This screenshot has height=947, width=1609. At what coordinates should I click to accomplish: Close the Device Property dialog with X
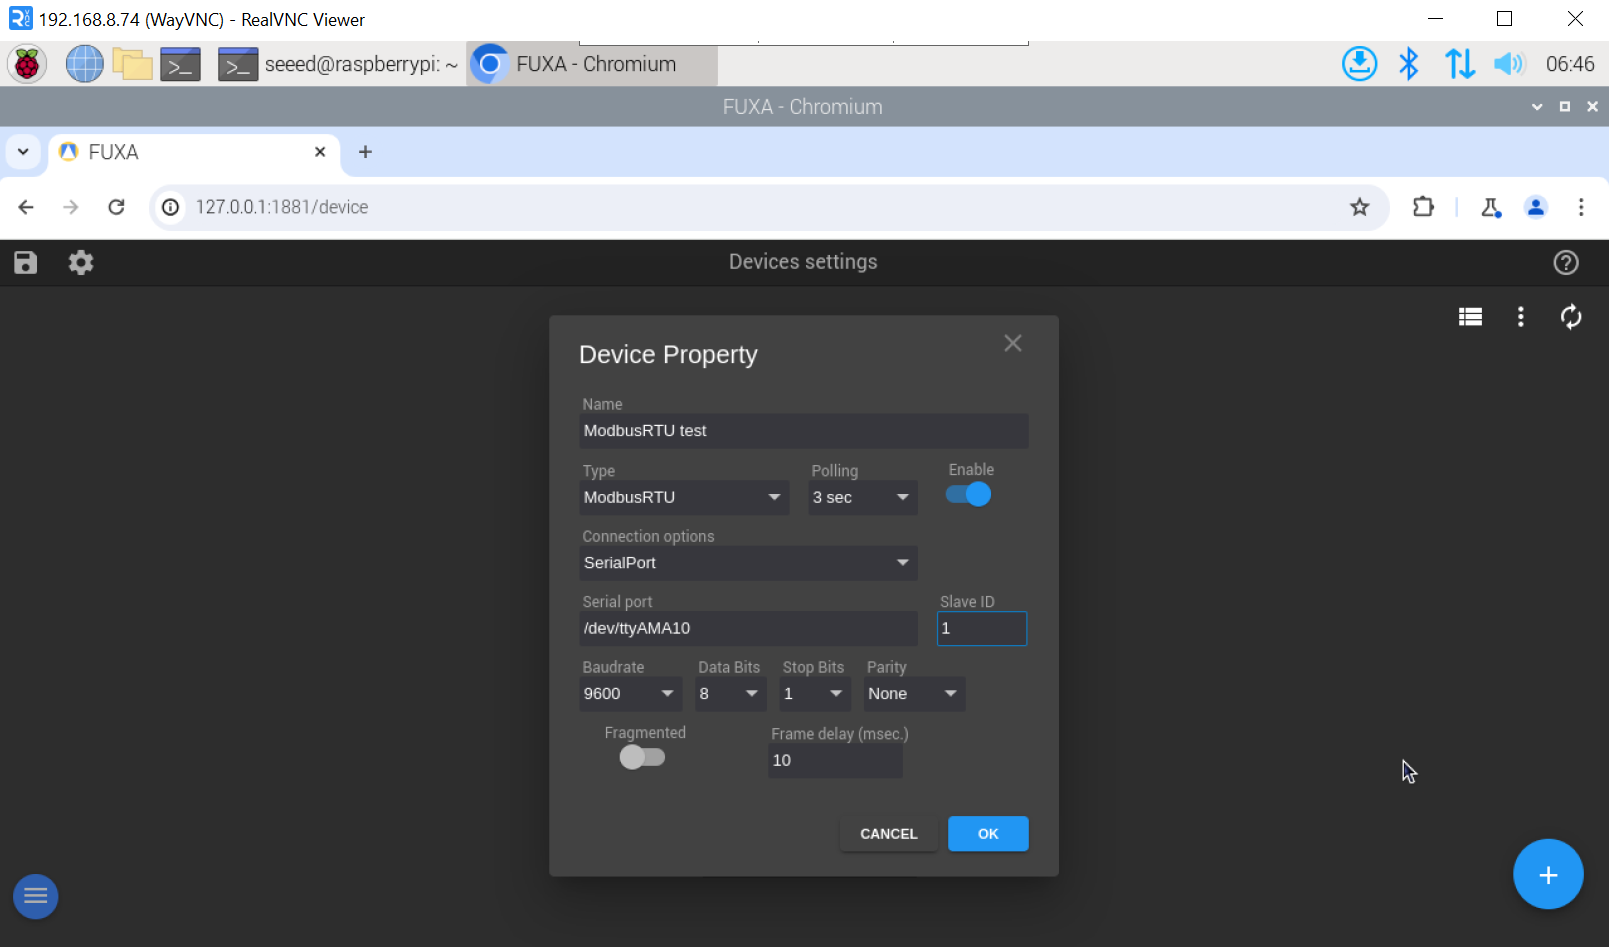pyautogui.click(x=1013, y=343)
